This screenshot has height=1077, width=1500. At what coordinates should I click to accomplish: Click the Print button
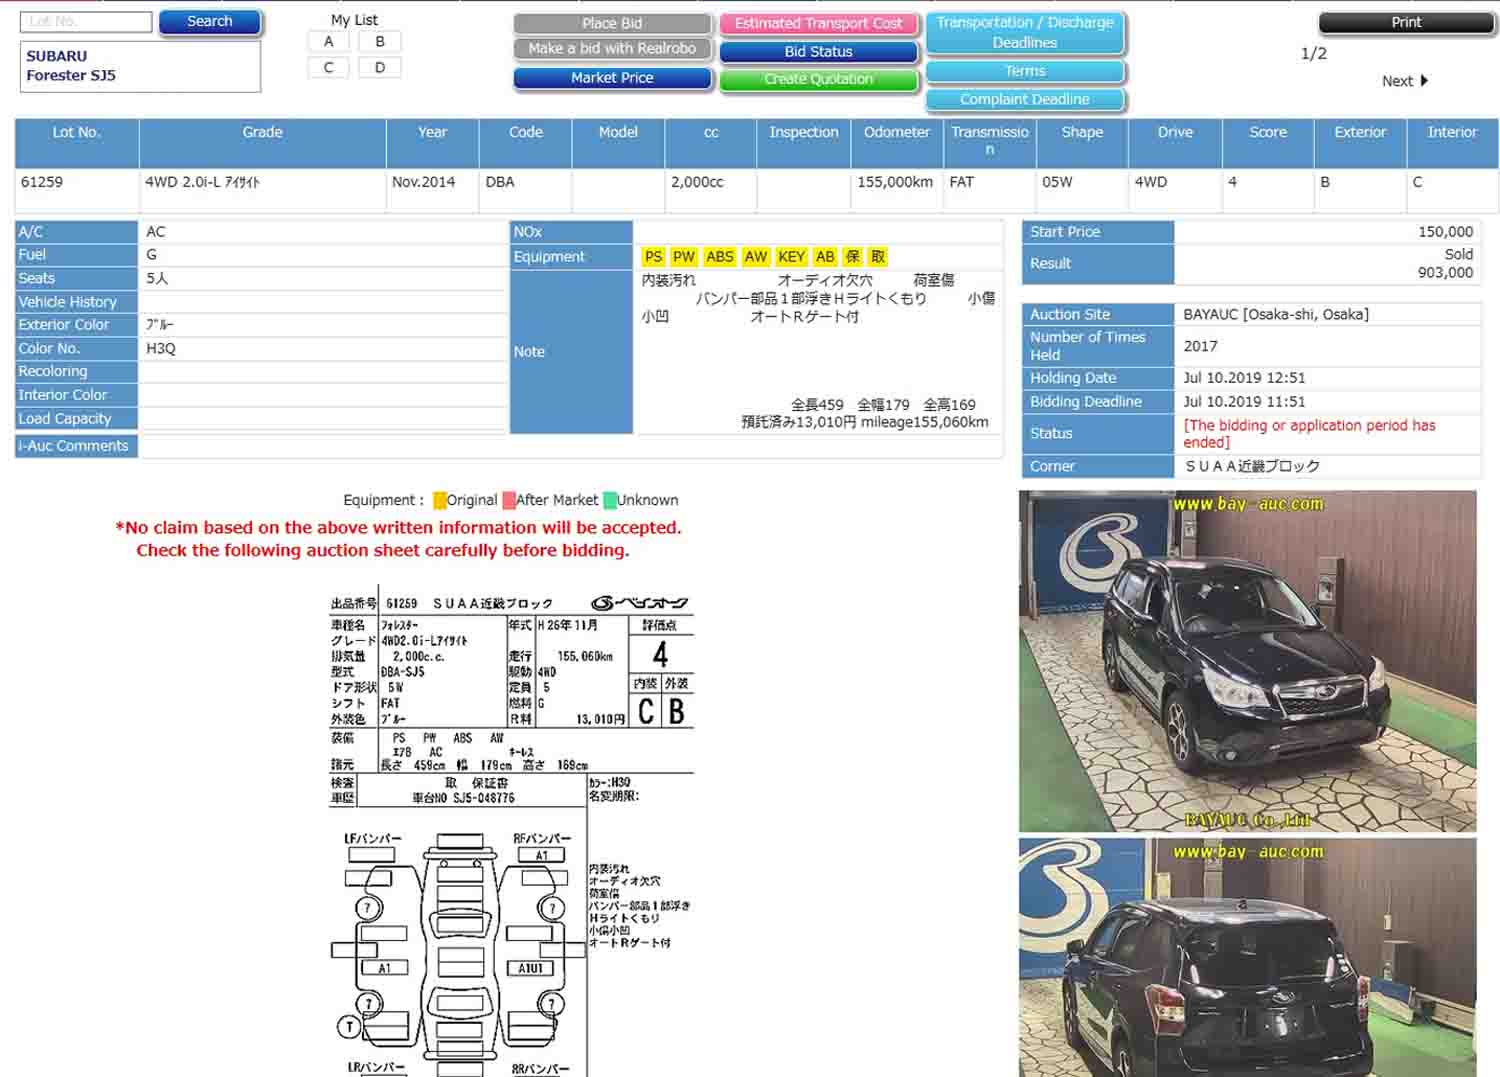pyautogui.click(x=1406, y=22)
